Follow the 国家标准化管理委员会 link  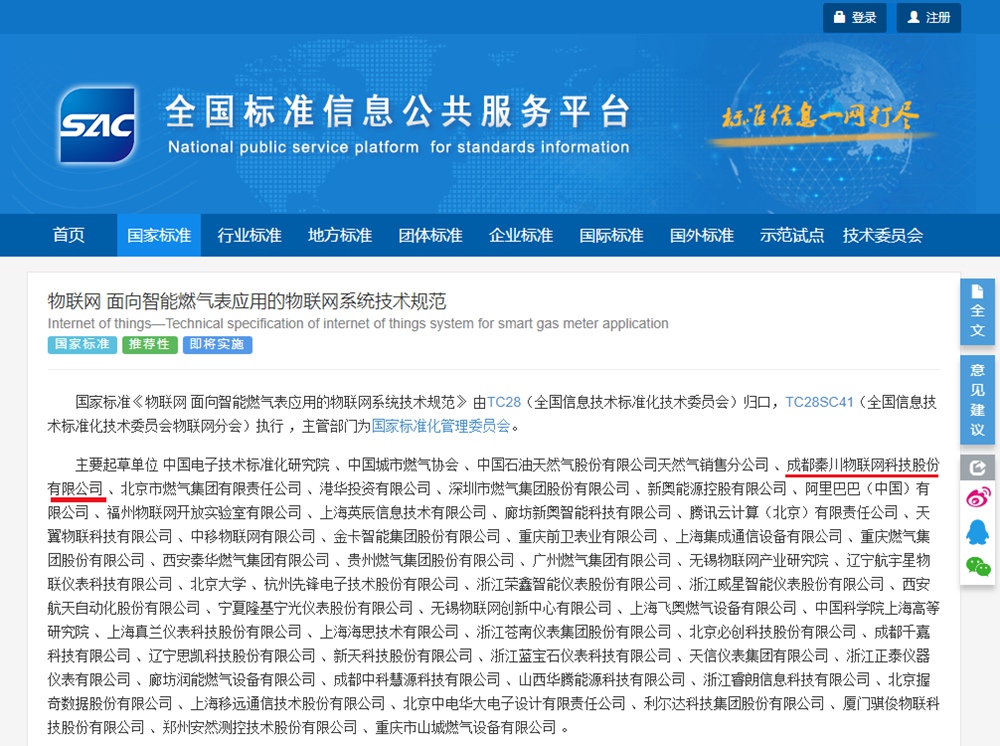pos(441,426)
